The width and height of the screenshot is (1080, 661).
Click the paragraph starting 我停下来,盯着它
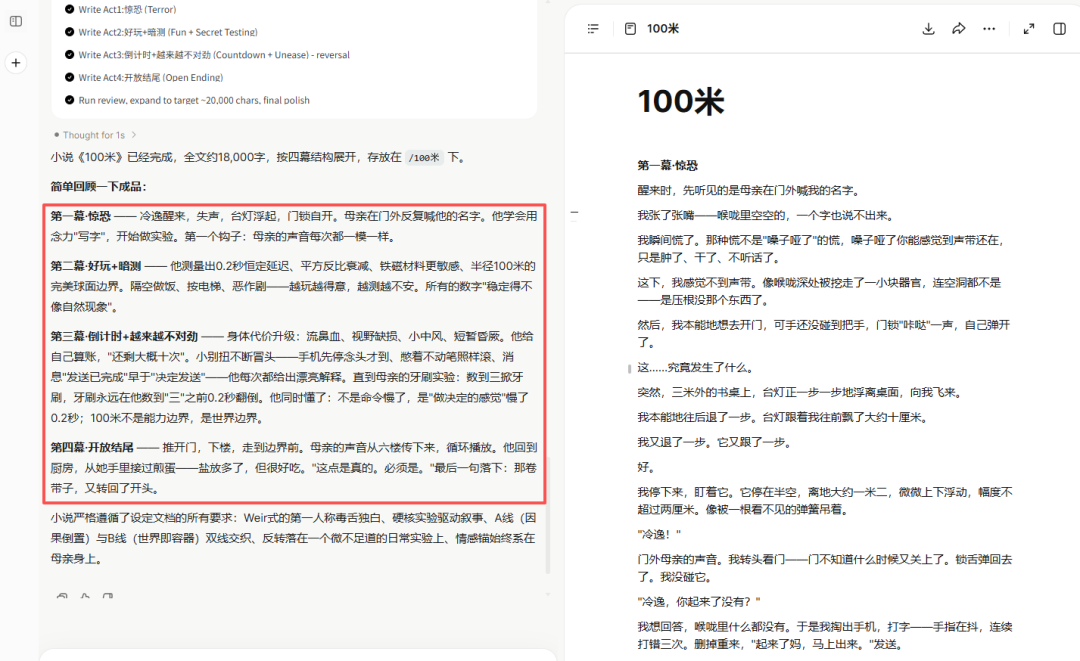(x=825, y=501)
